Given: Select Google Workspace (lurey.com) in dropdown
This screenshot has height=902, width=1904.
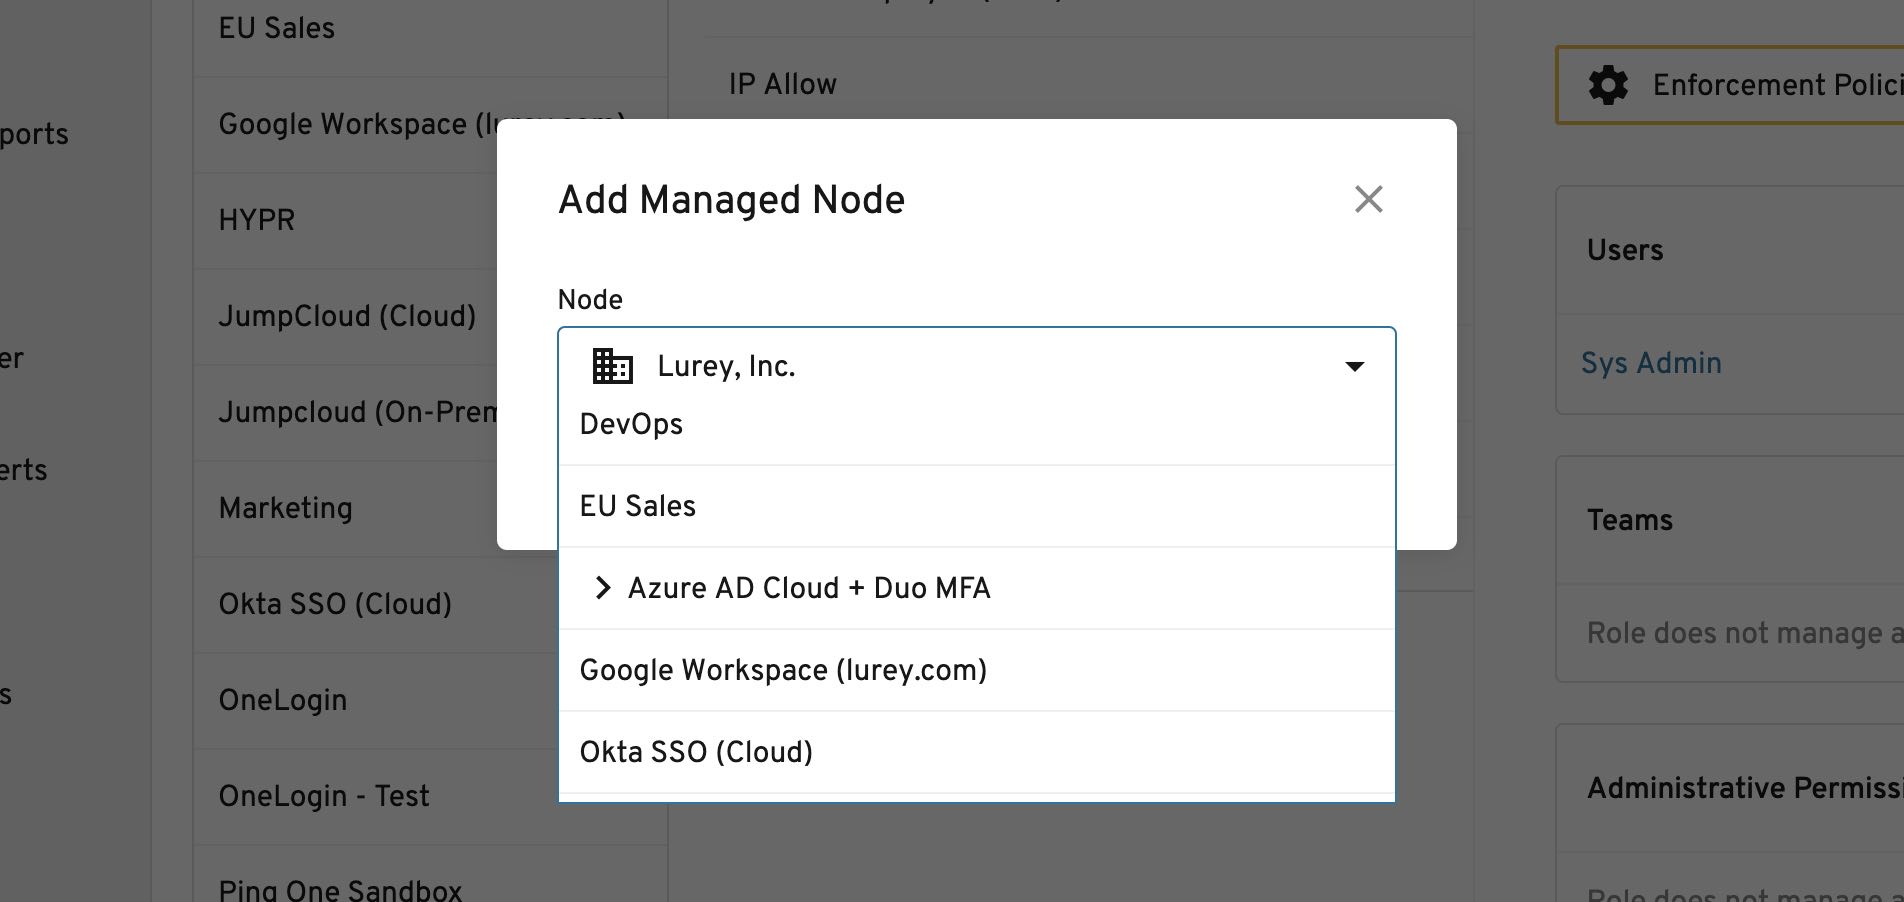Looking at the screenshot, I should click(976, 670).
